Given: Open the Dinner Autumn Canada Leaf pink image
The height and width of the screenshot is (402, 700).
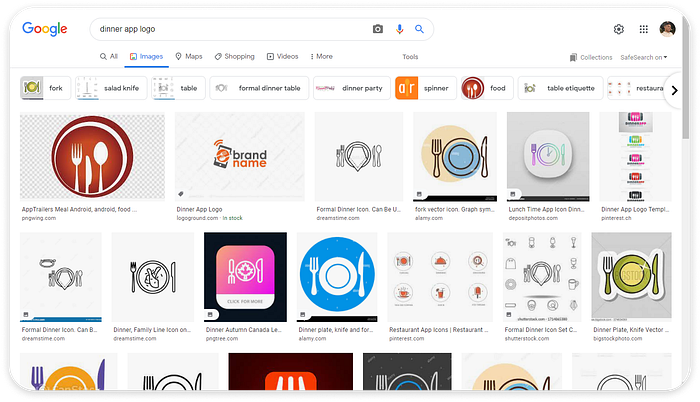Looking at the screenshot, I should [x=245, y=277].
